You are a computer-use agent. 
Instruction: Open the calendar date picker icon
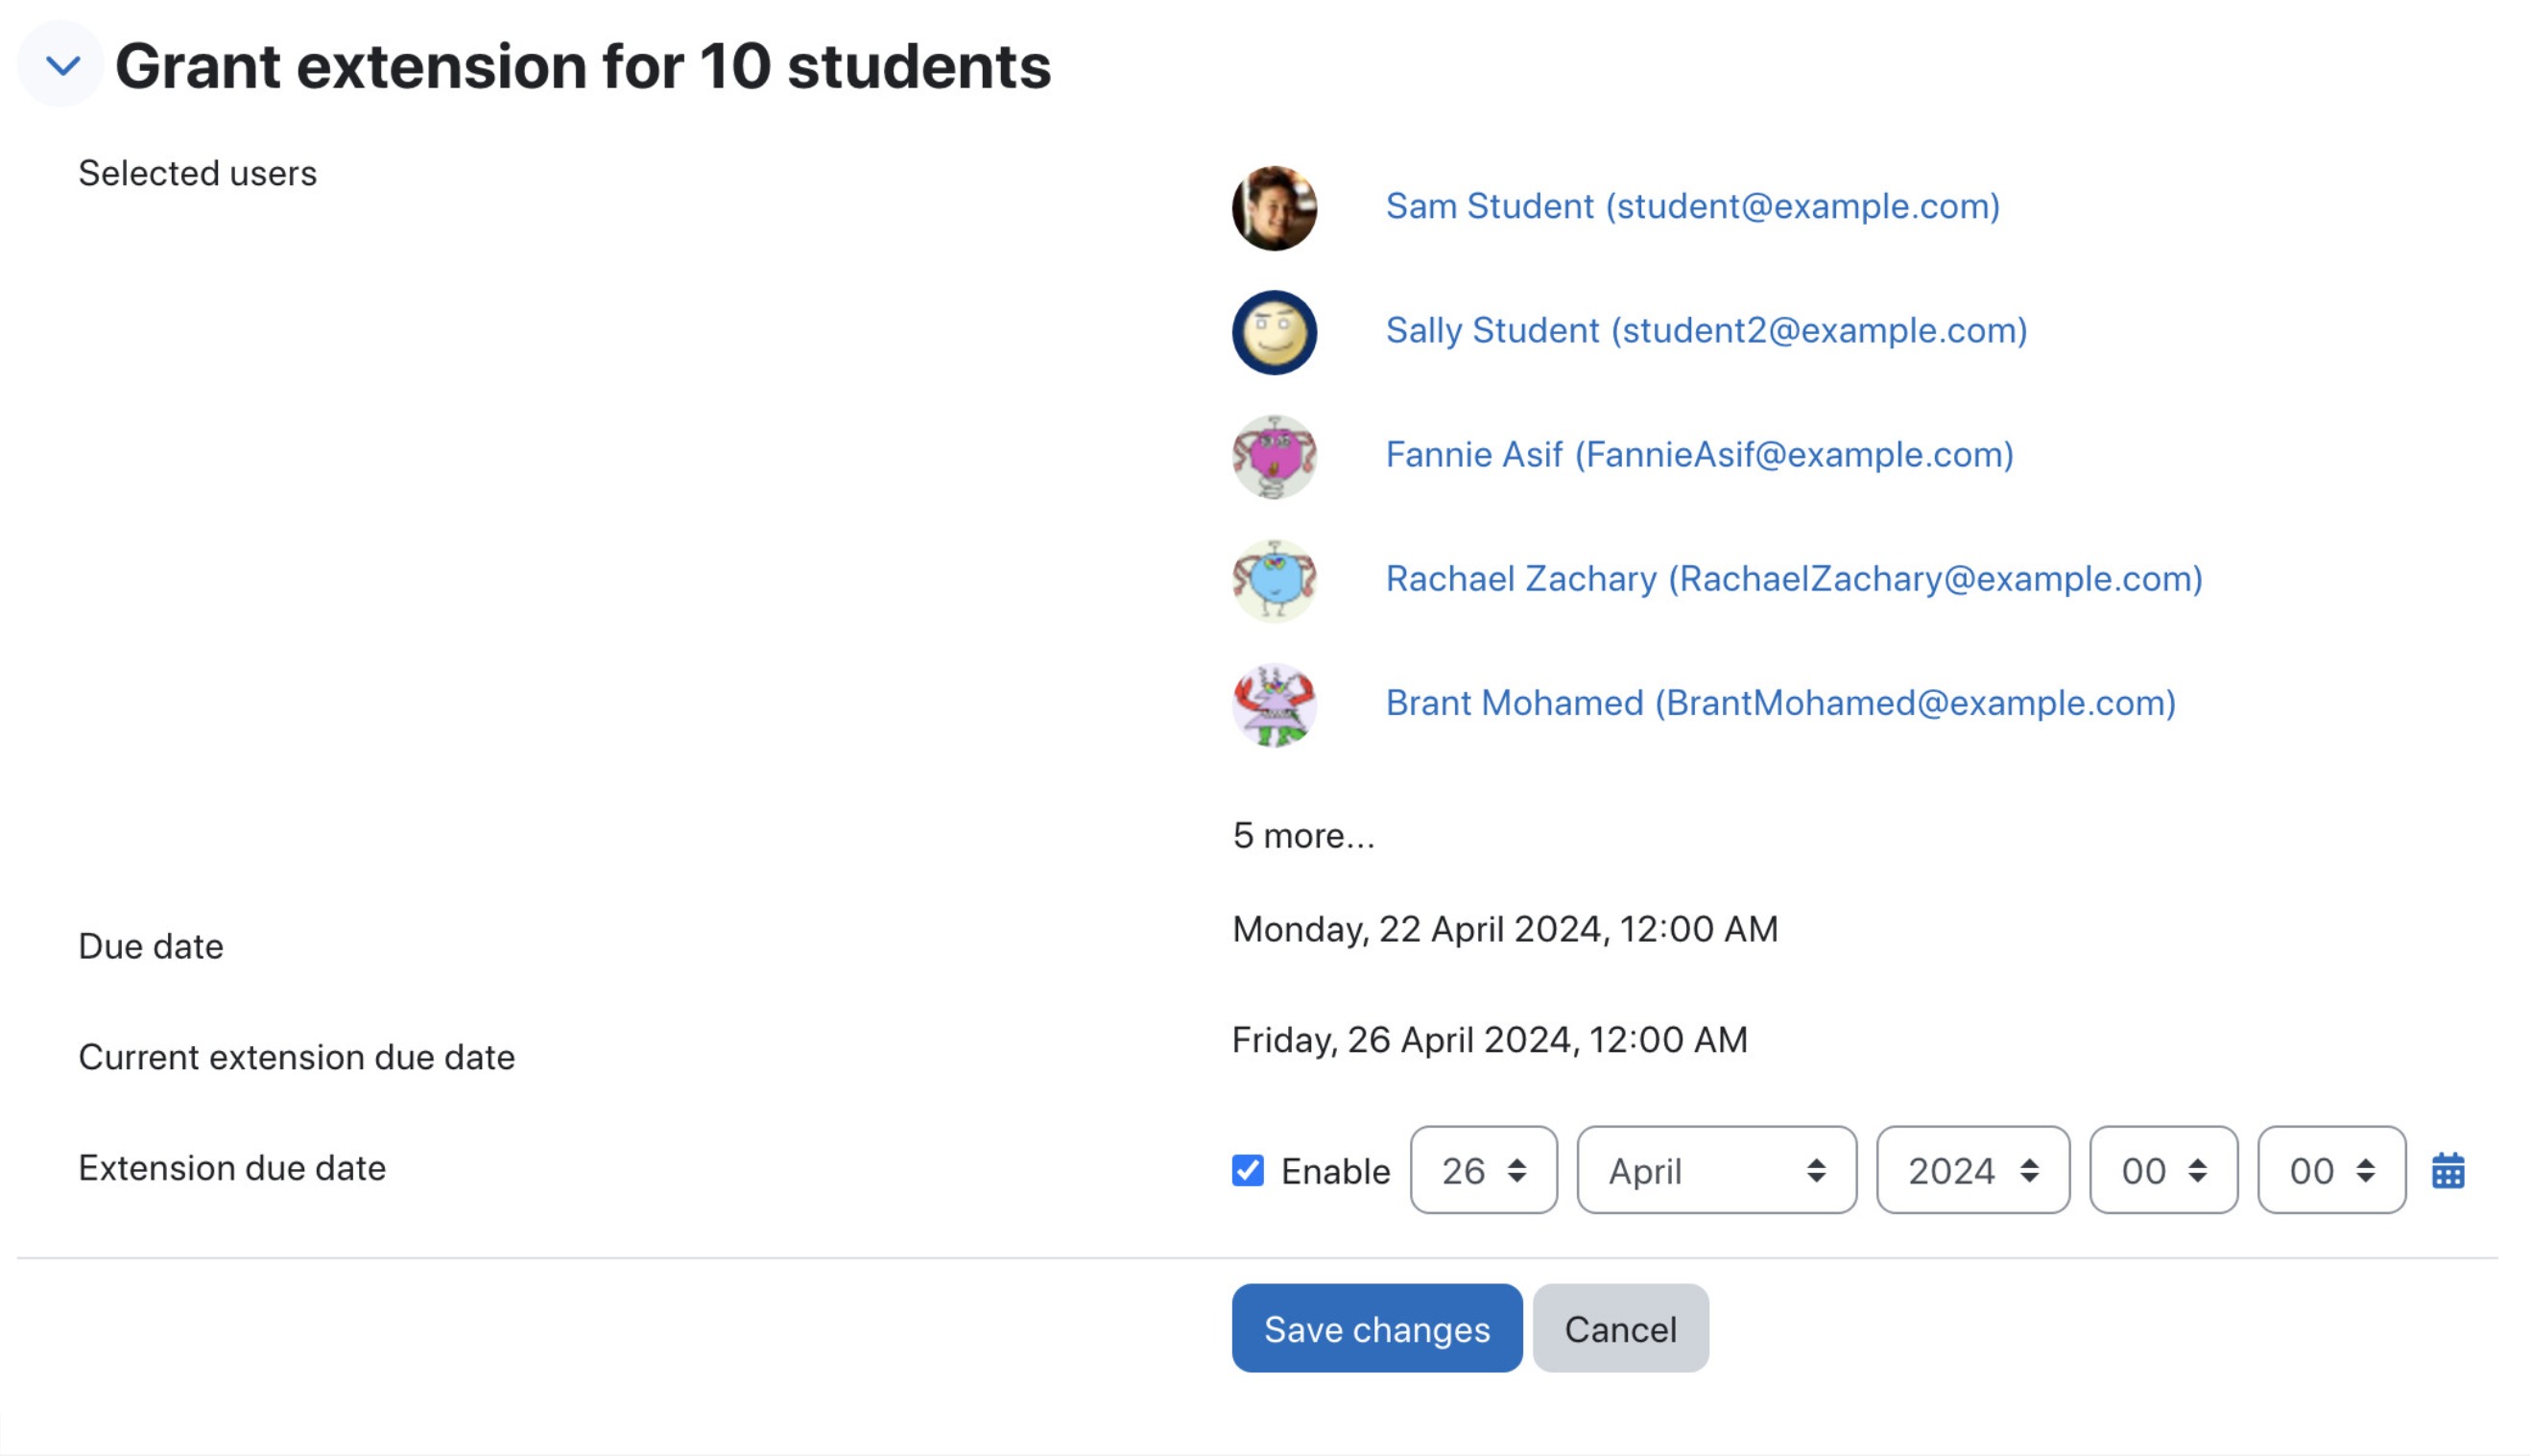coord(2447,1170)
